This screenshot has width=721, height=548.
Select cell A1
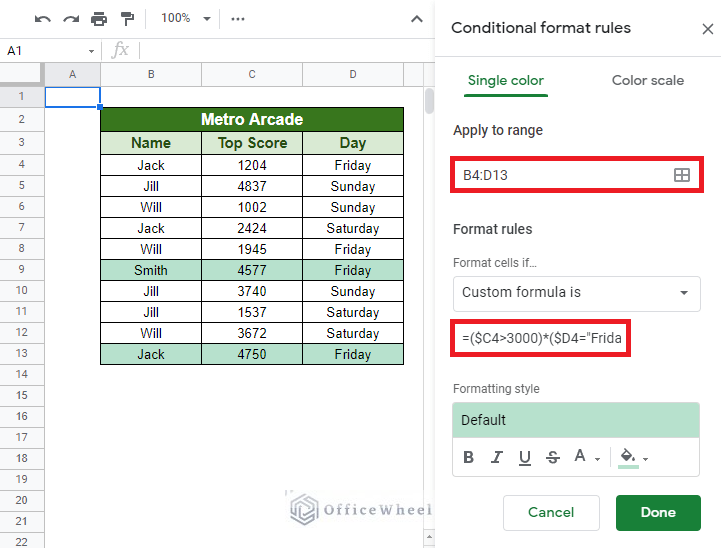[73, 97]
